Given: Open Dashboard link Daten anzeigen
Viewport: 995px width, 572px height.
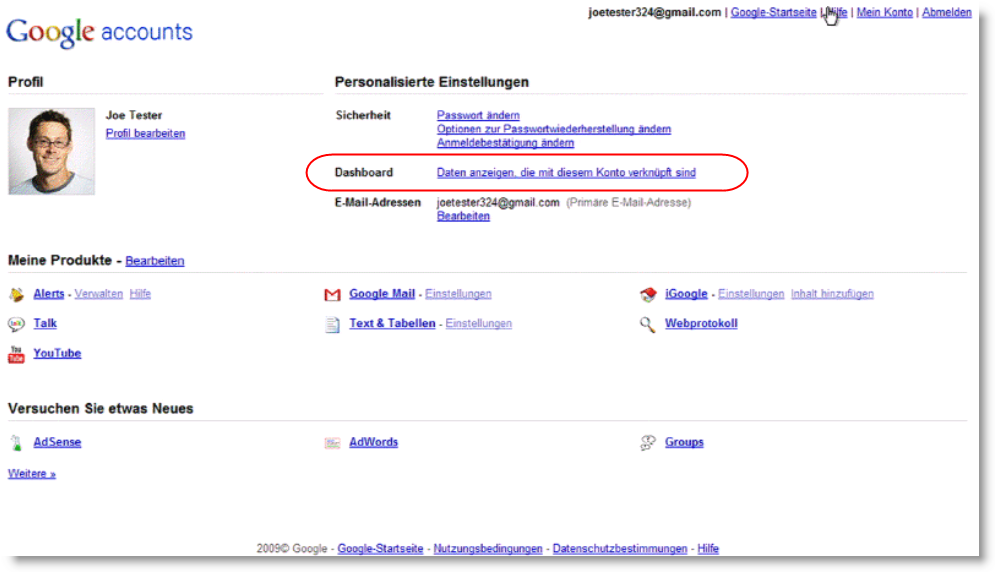Looking at the screenshot, I should (x=566, y=172).
